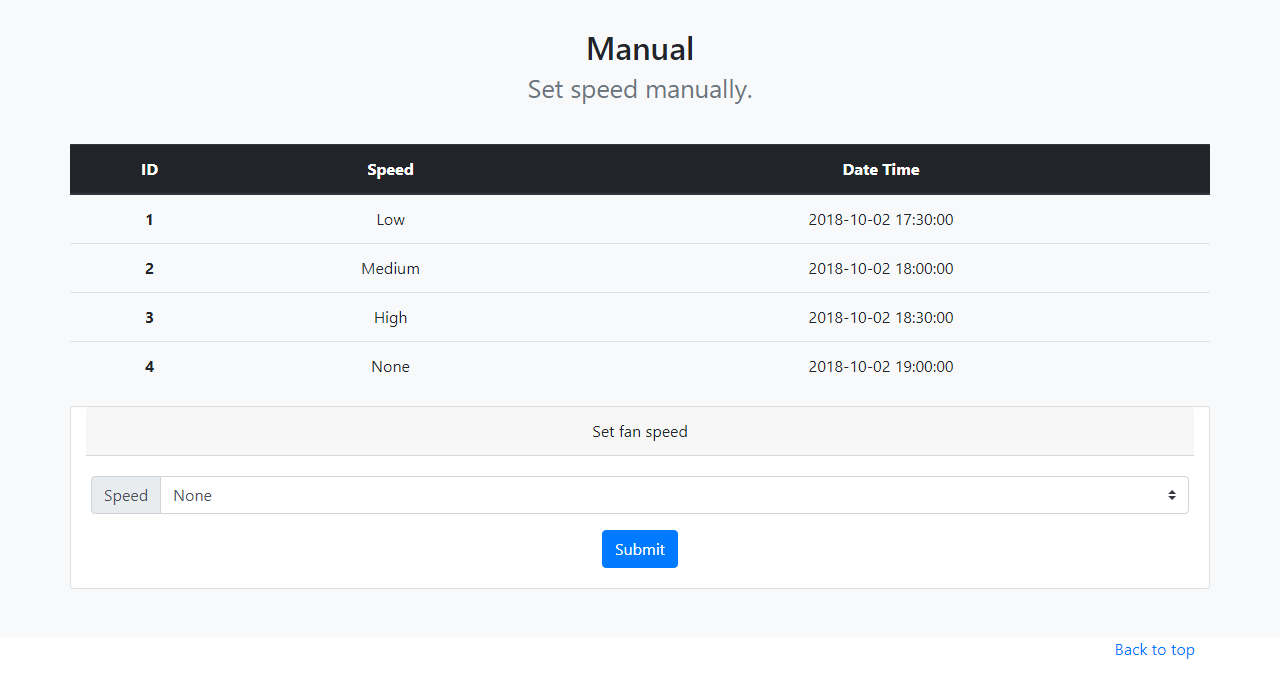The height and width of the screenshot is (677, 1280).
Task: Select date 2018-10-02 19:00:00
Action: [881, 366]
